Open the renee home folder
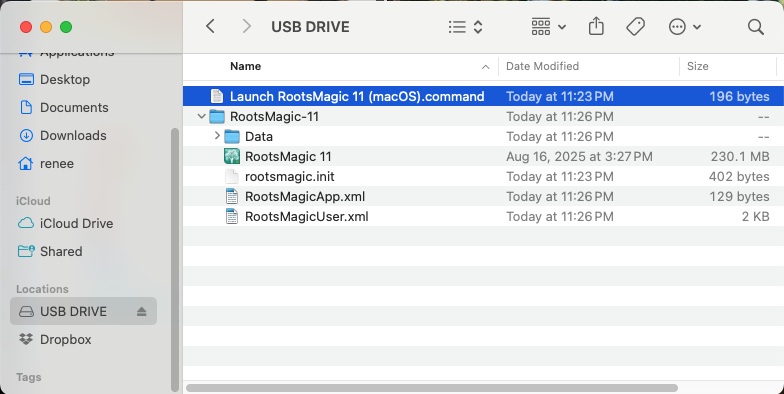The image size is (784, 394). 56,164
